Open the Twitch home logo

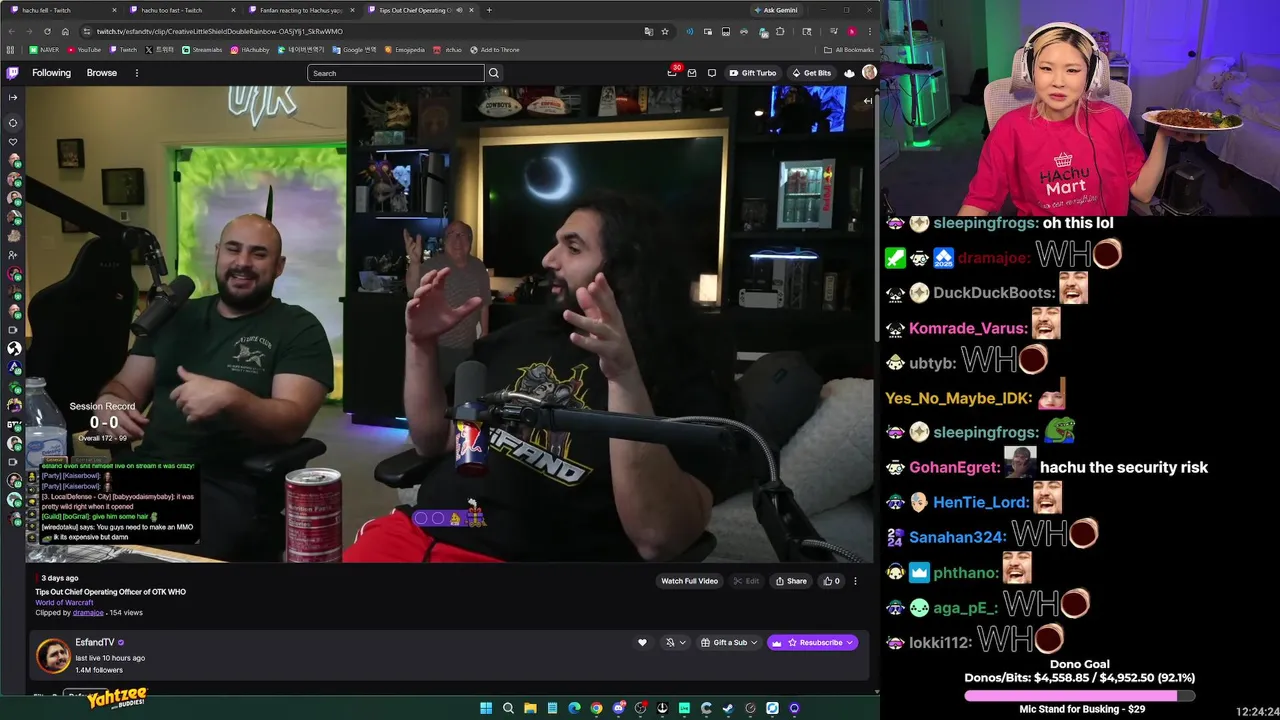(x=12, y=73)
